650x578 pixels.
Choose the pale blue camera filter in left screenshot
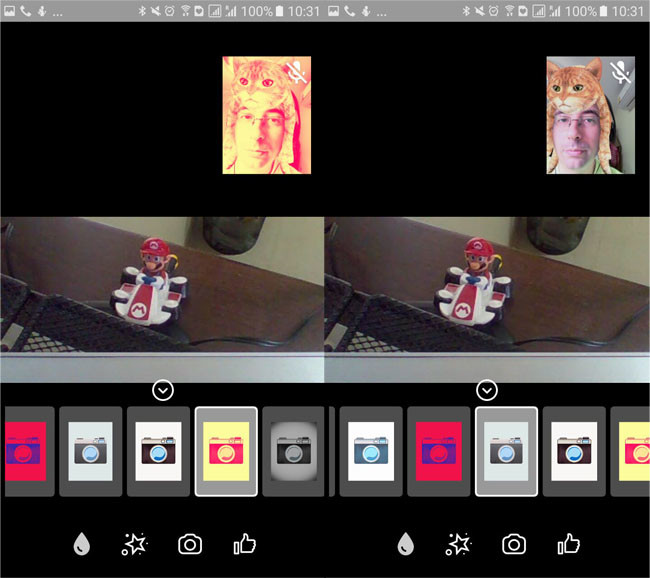pos(90,451)
